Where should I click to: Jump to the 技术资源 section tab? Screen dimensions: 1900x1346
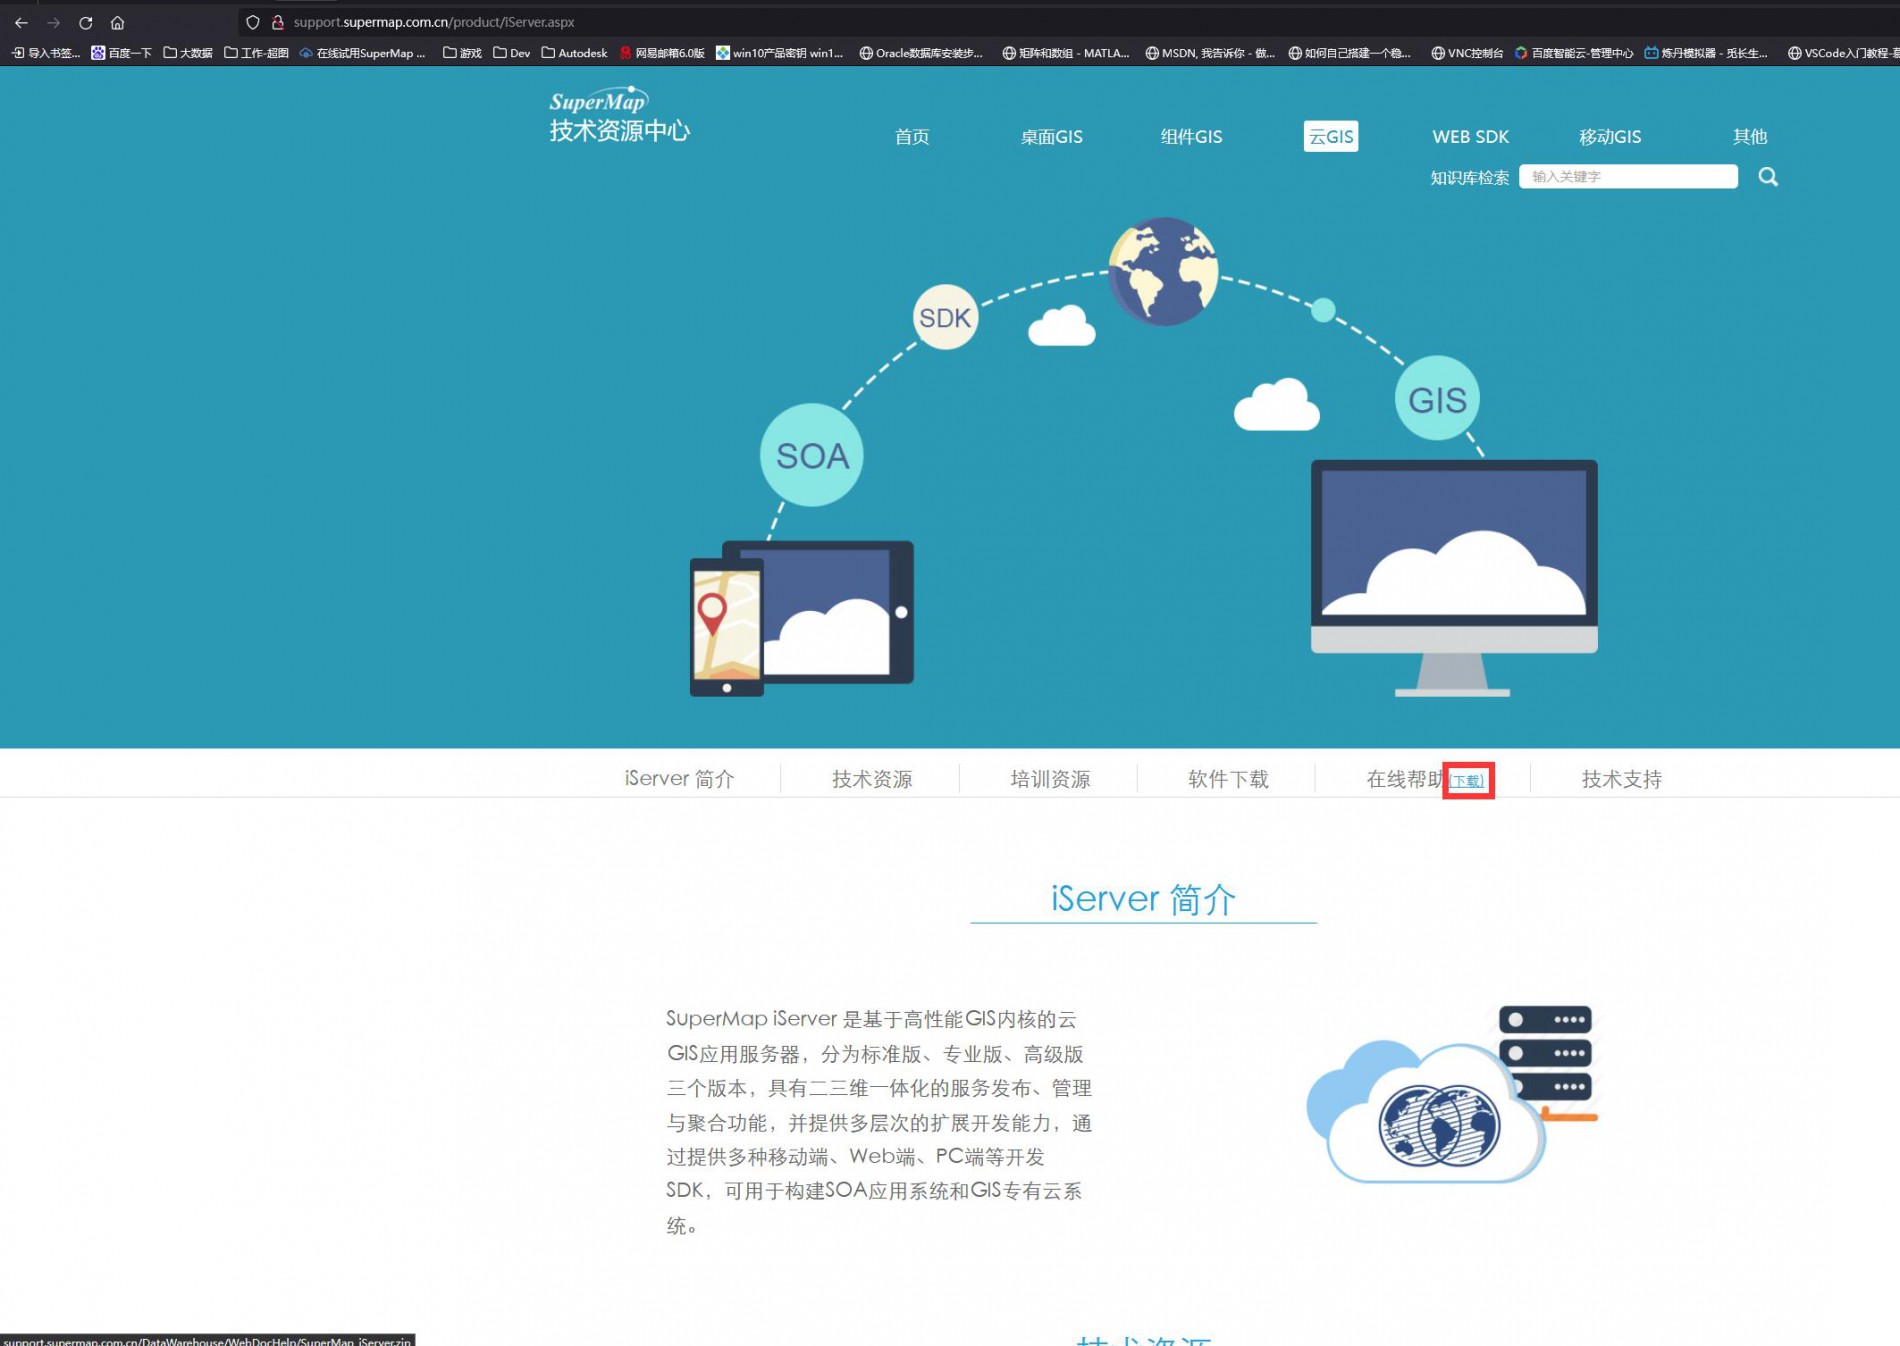tap(872, 779)
